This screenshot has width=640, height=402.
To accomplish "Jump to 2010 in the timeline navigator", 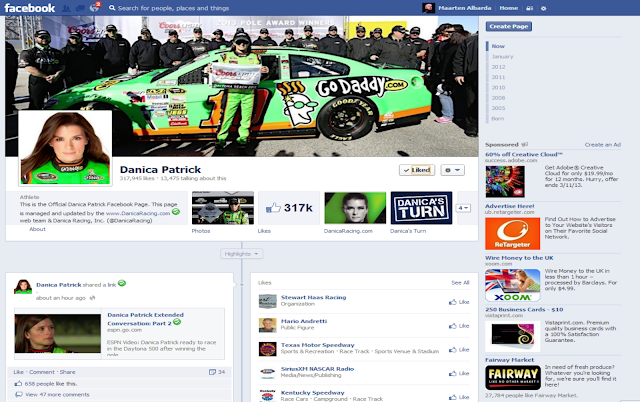I will 498,87.
